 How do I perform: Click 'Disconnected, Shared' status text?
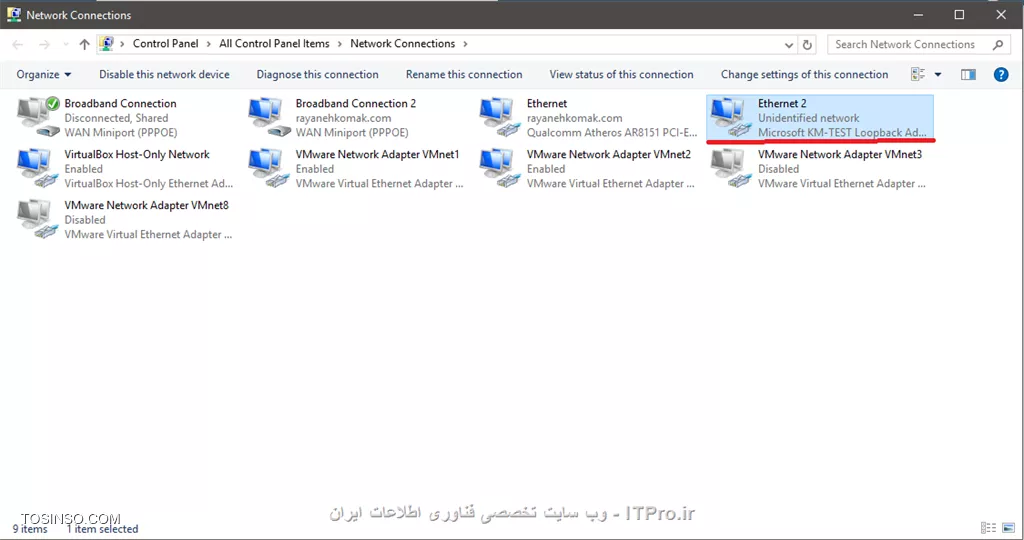pos(116,118)
